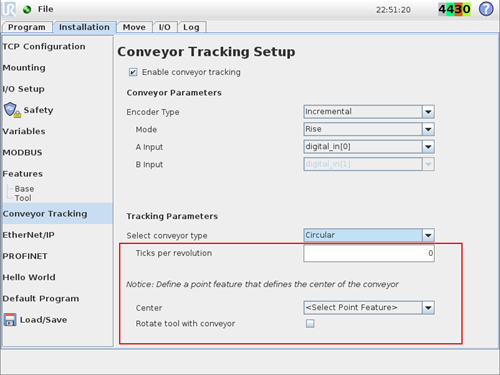Open the File menu
The height and width of the screenshot is (375, 500).
(x=45, y=9)
